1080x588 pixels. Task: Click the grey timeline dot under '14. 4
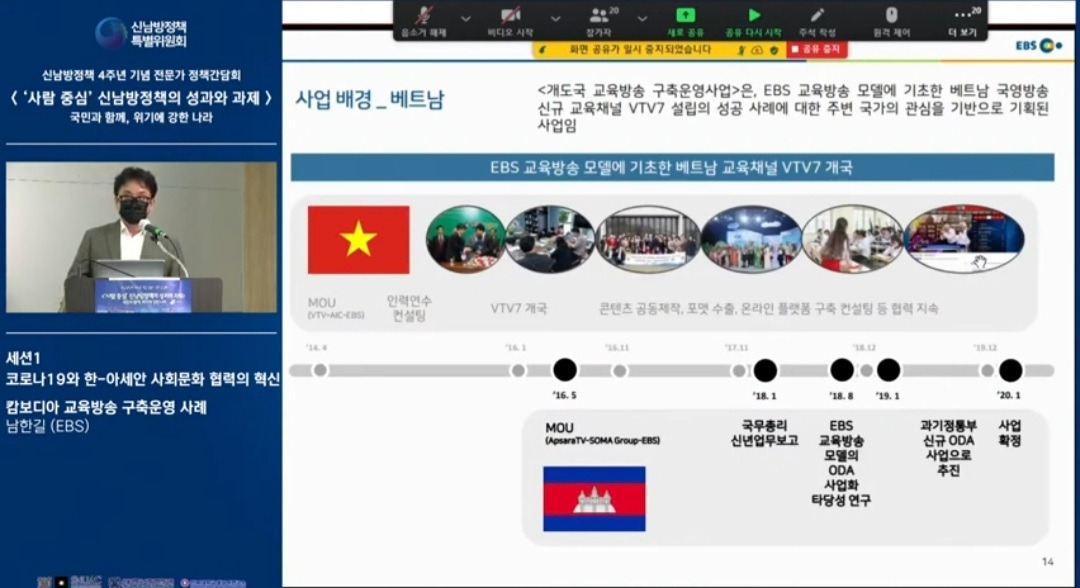[320, 370]
